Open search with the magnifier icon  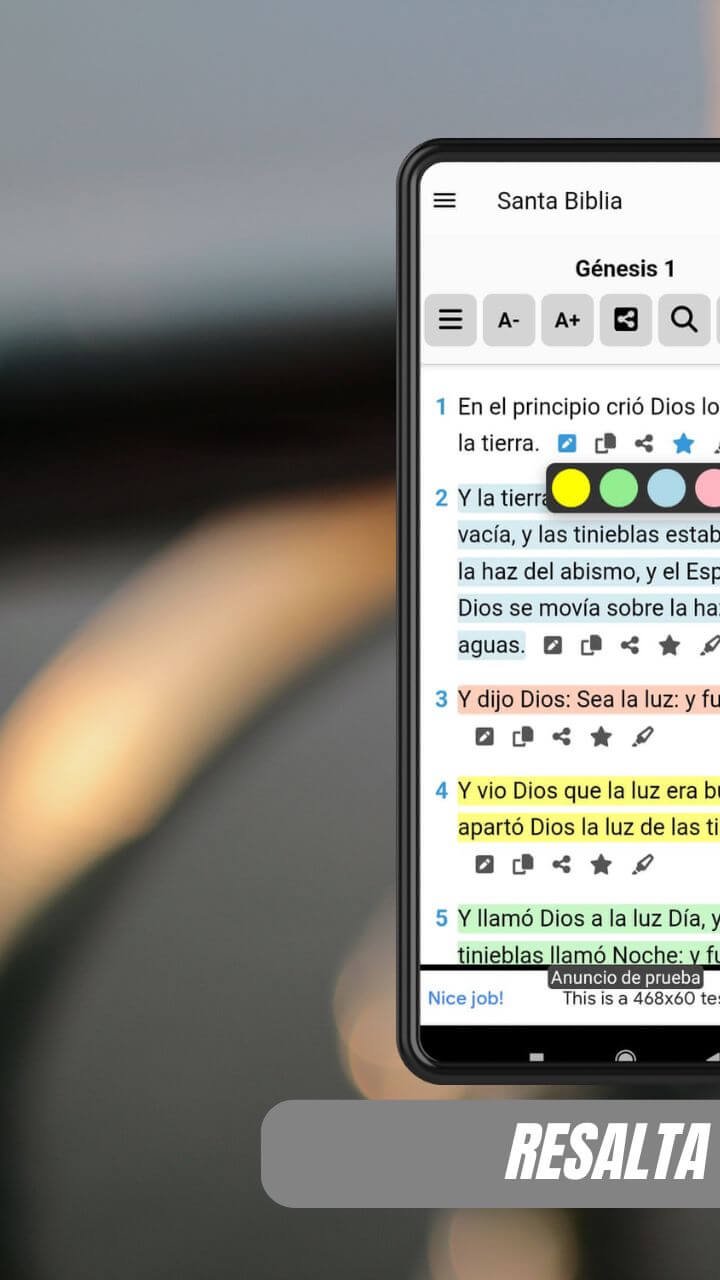[x=684, y=320]
